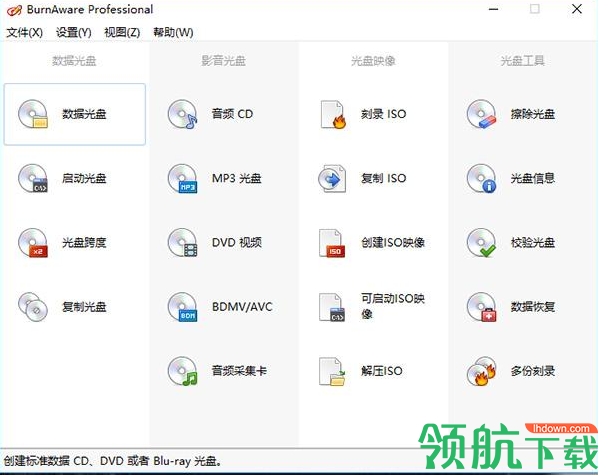Click the 数据恢复 label text
Viewport: 598px width, 476px height.
[x=533, y=307]
